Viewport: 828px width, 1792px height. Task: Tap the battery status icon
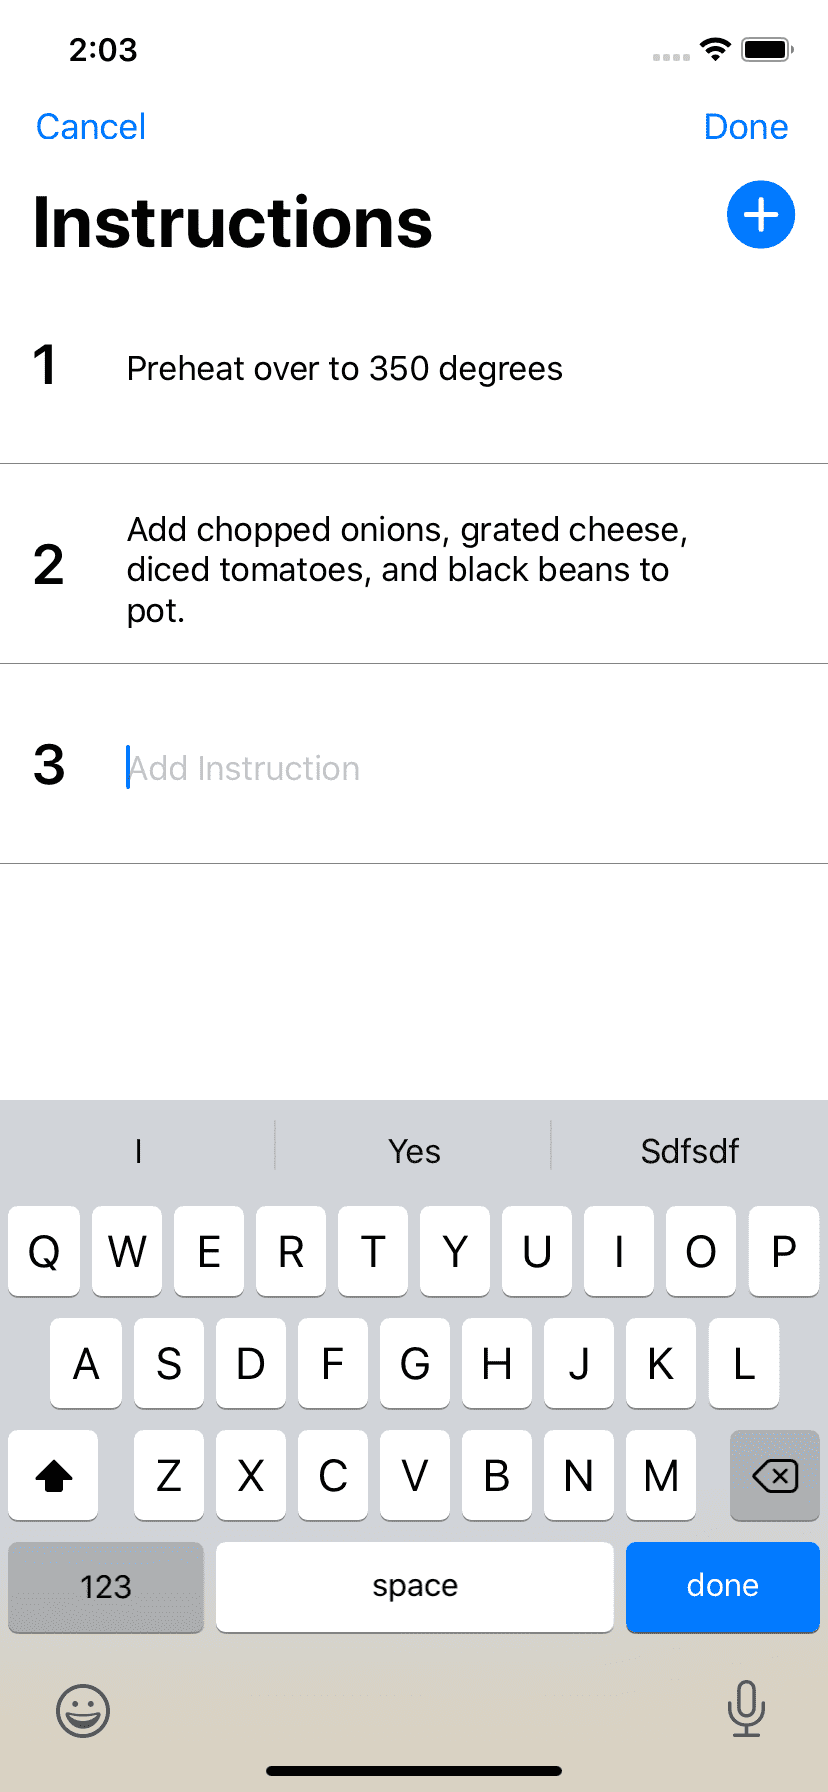coord(767,49)
